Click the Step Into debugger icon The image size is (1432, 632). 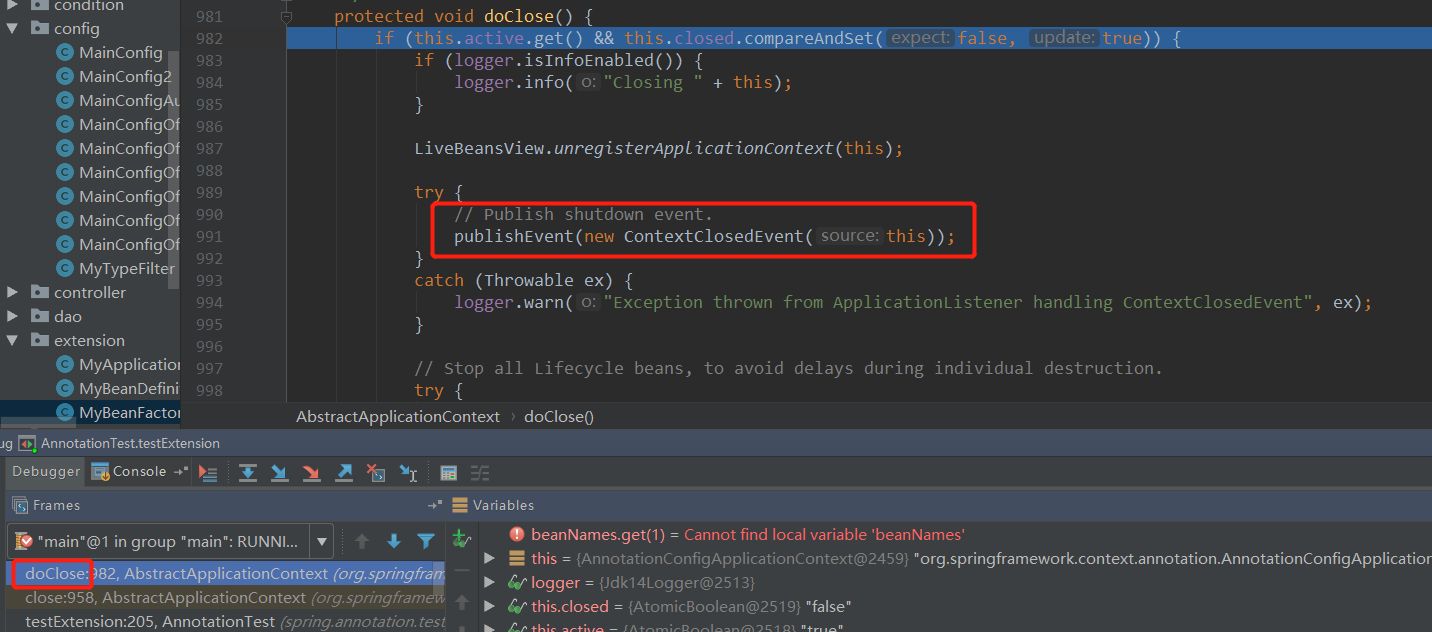(280, 472)
